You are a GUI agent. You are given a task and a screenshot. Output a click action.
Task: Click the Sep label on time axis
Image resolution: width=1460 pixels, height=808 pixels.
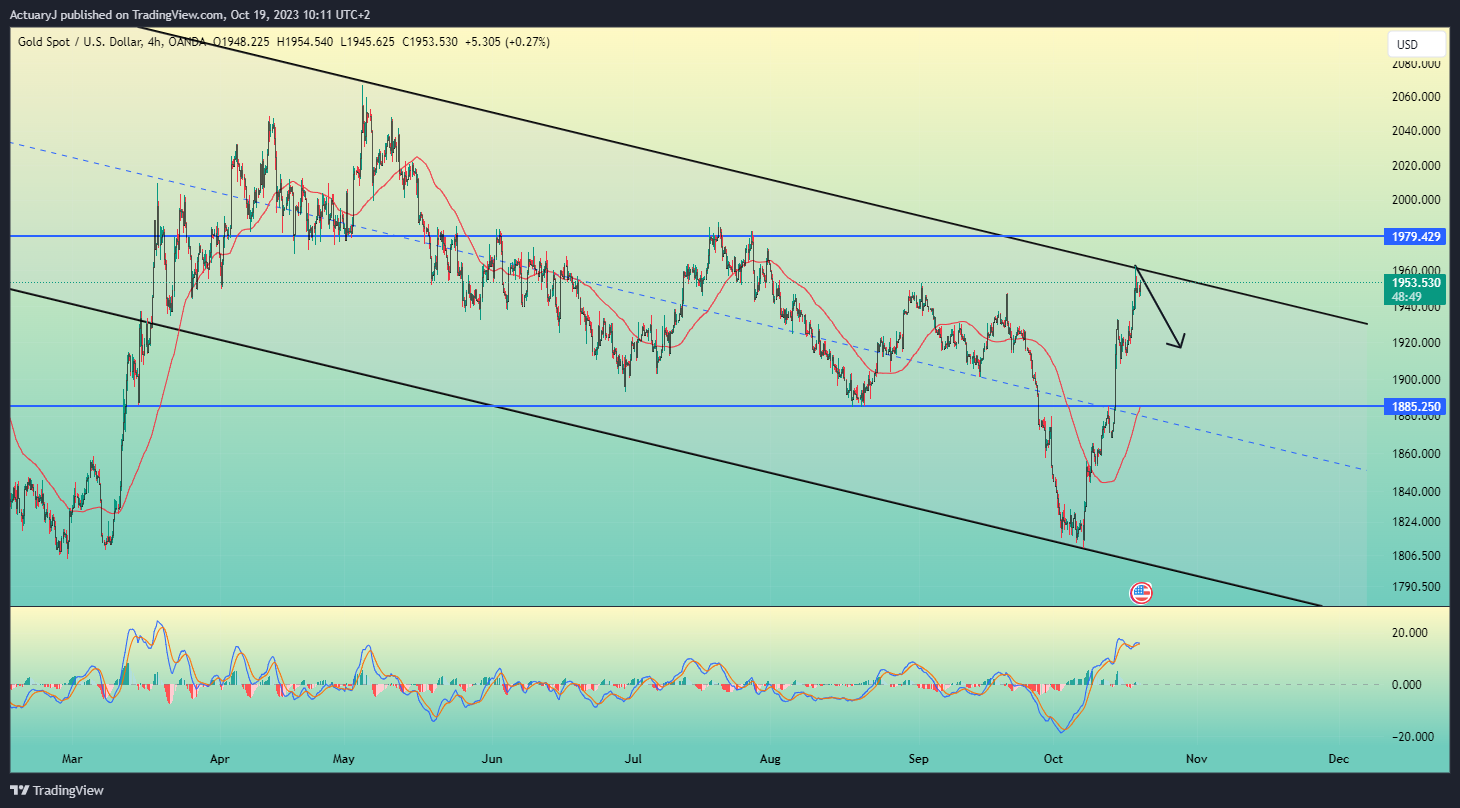(x=919, y=759)
